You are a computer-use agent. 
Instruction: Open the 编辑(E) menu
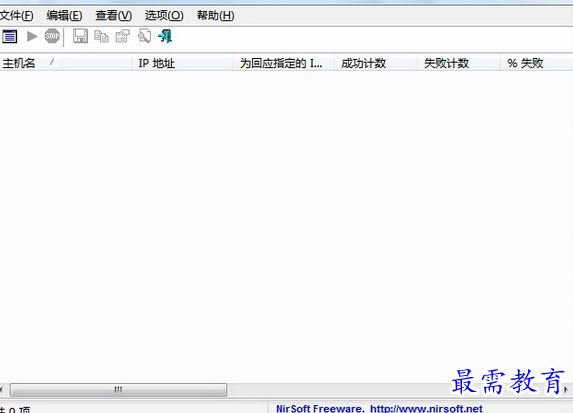coord(64,16)
